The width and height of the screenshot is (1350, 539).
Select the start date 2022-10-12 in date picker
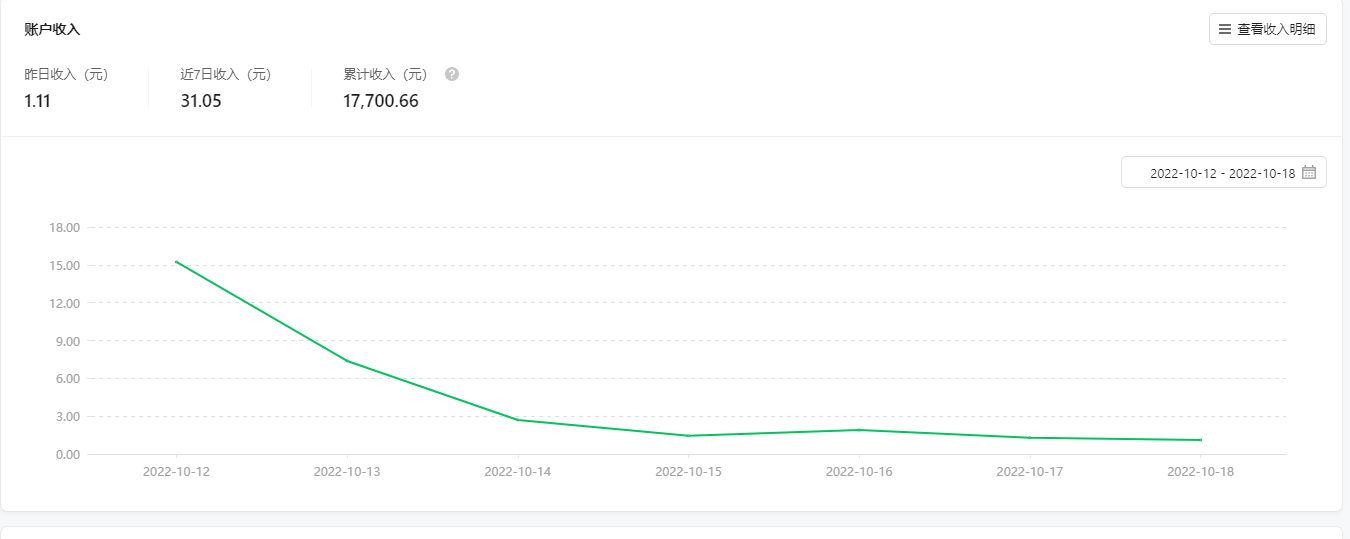coord(1183,173)
